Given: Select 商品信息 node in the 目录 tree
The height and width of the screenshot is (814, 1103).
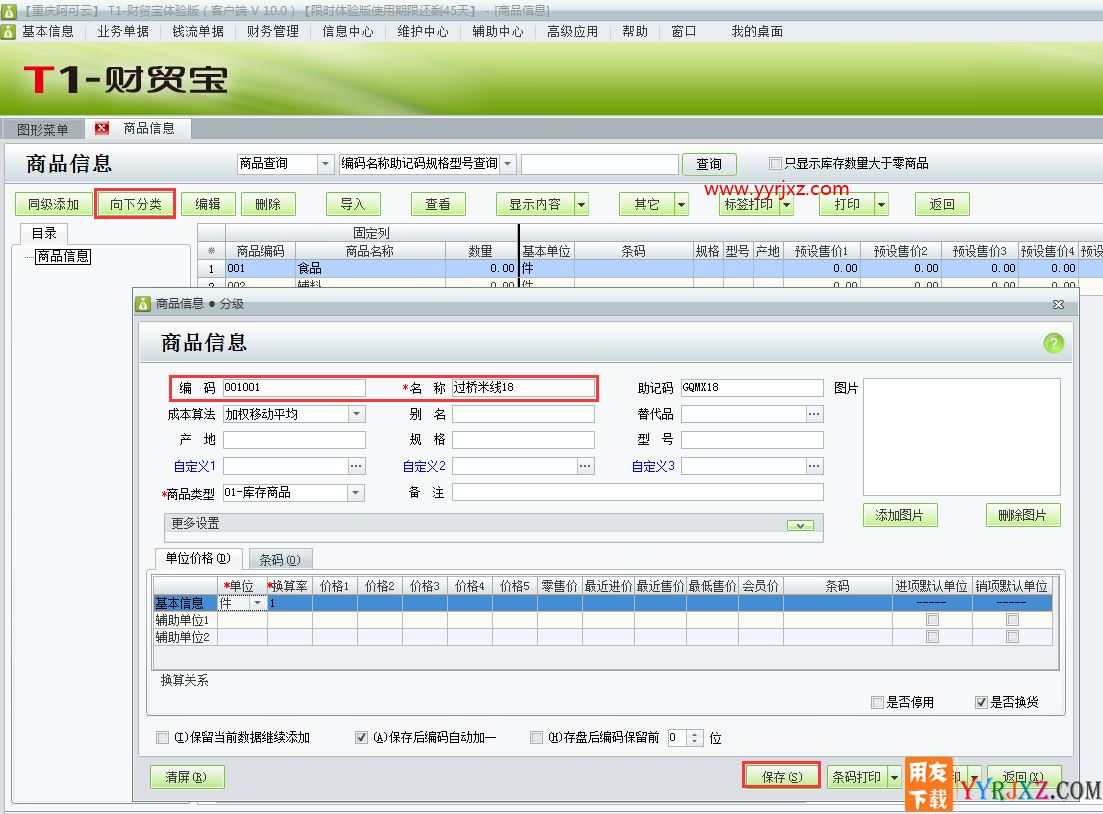Looking at the screenshot, I should tap(63, 256).
